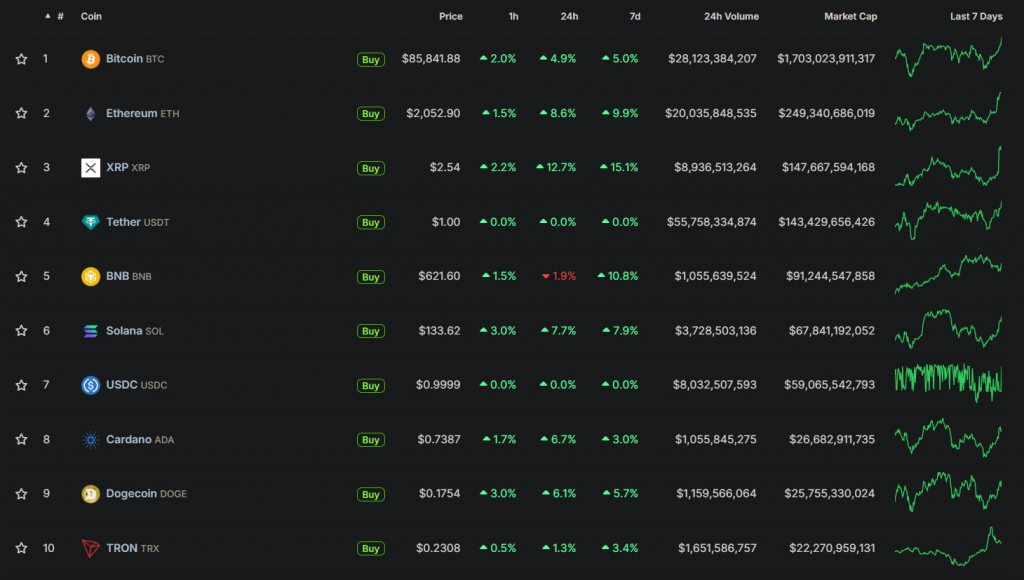Open TRON's 7-day sparkline chart
Viewport: 1024px width, 580px height.
(948, 547)
